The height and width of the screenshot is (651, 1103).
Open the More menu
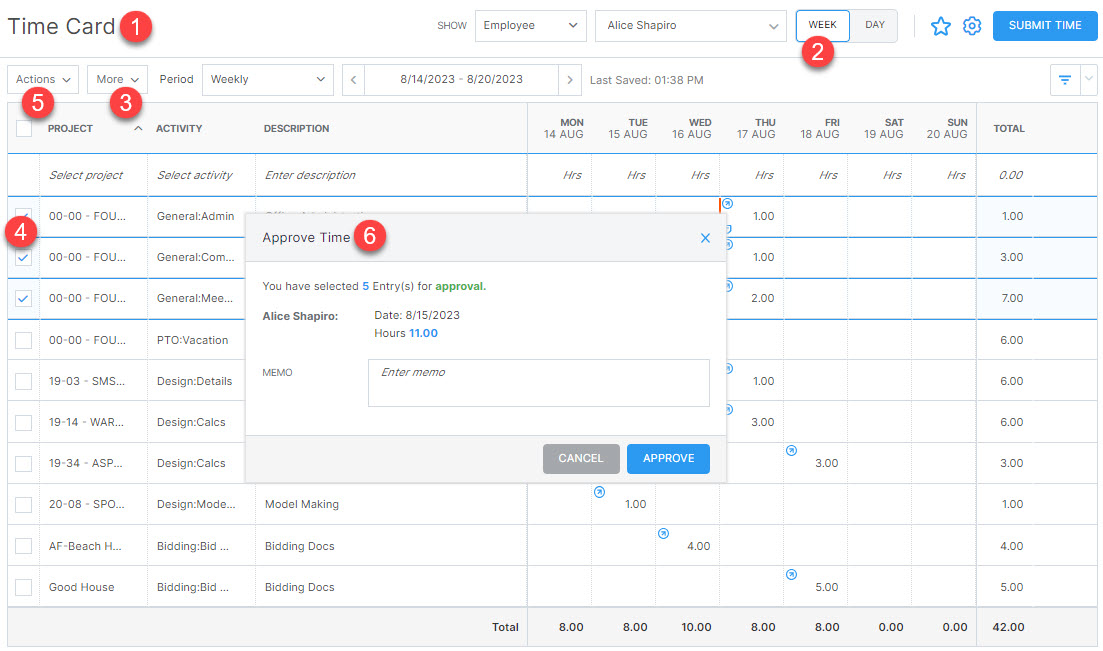pos(117,79)
